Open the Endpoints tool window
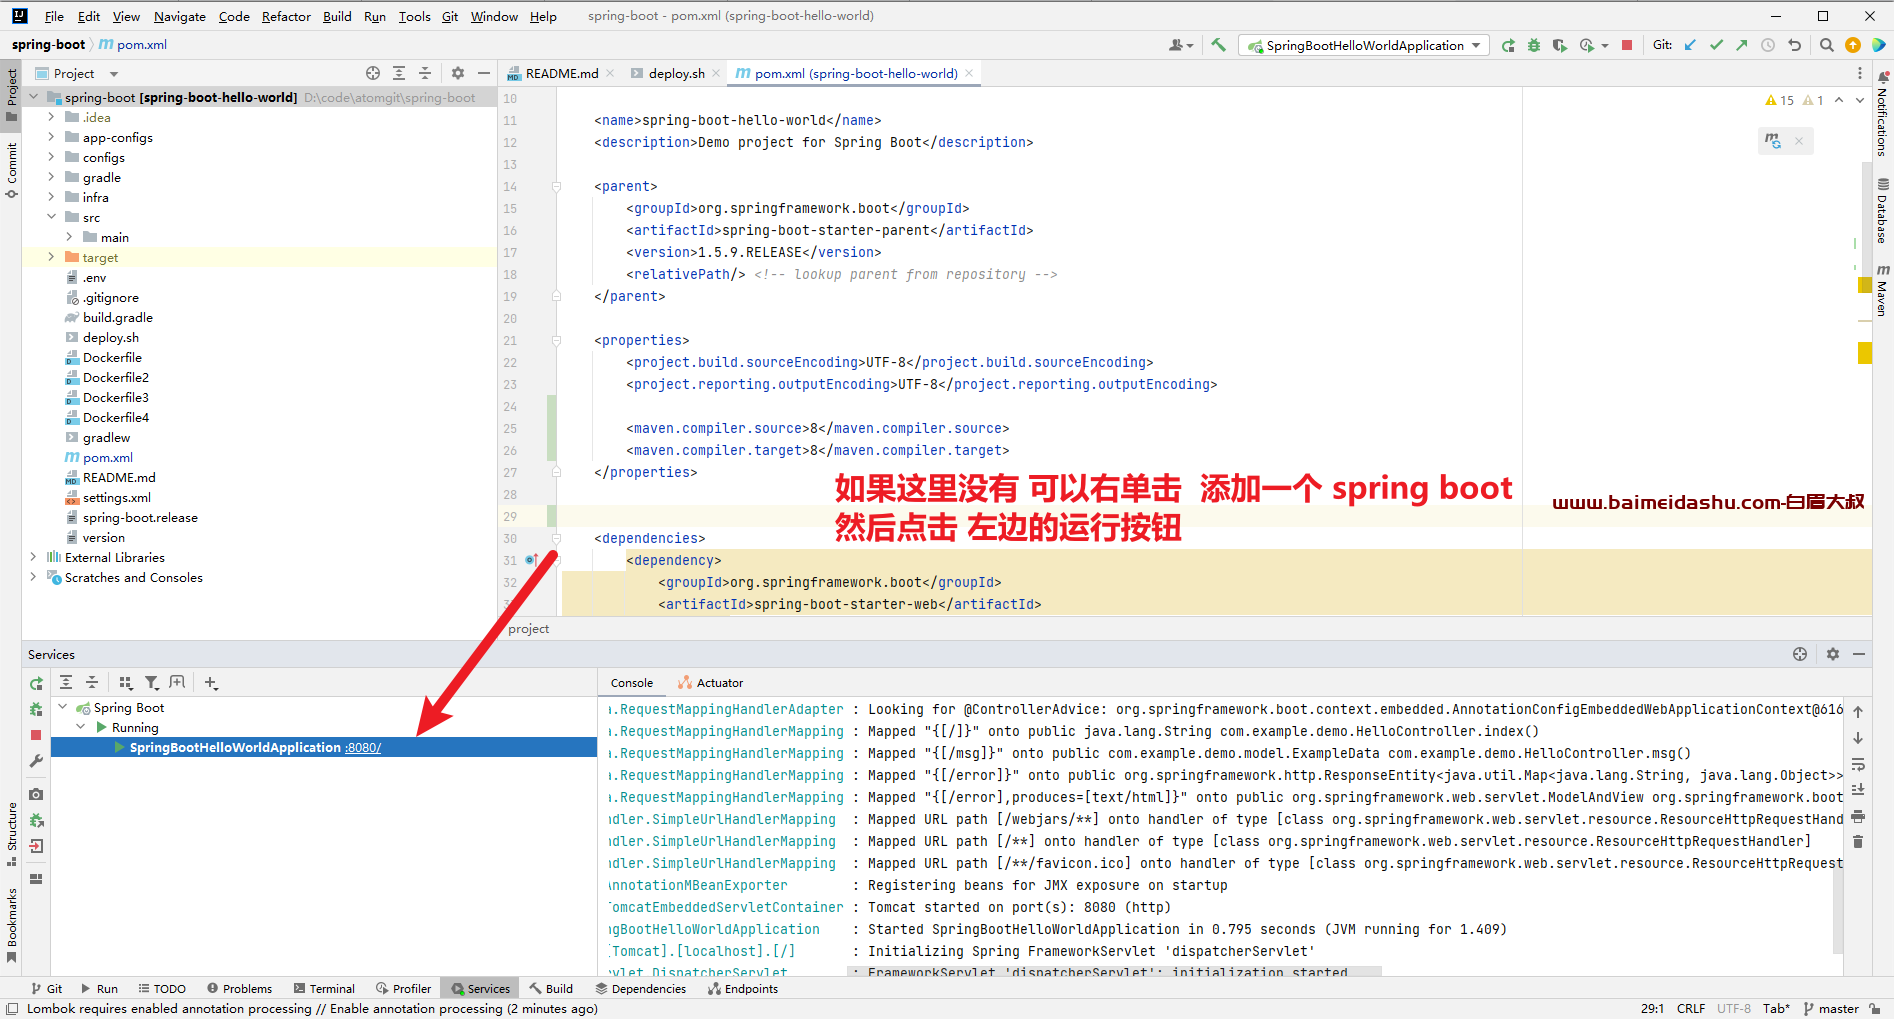 coord(742,988)
